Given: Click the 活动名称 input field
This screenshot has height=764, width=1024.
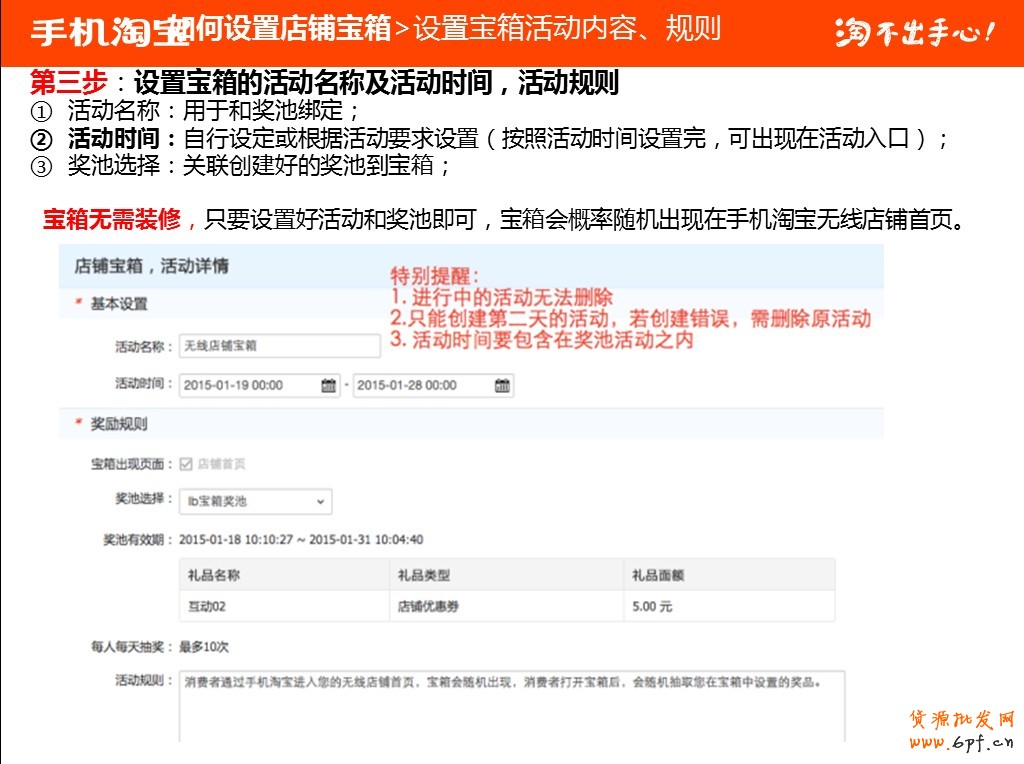Looking at the screenshot, I should pyautogui.click(x=280, y=346).
